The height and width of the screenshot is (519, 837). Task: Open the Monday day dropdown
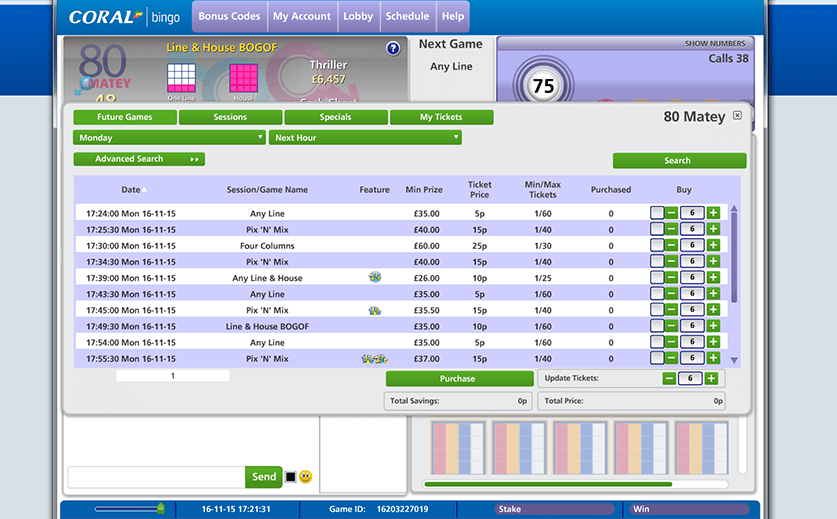click(169, 138)
